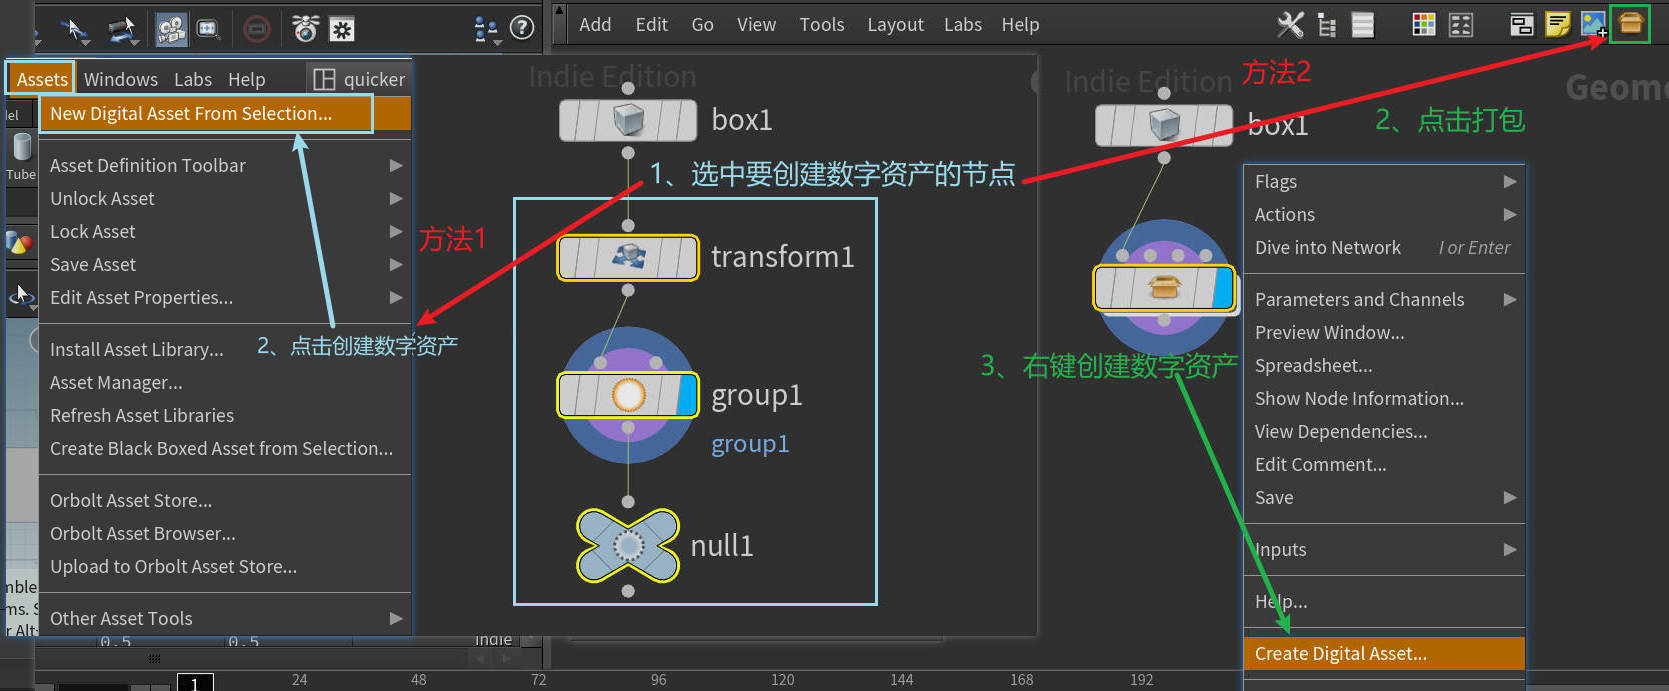Open the node shape palette icon
The image size is (1669, 691).
1461,25
